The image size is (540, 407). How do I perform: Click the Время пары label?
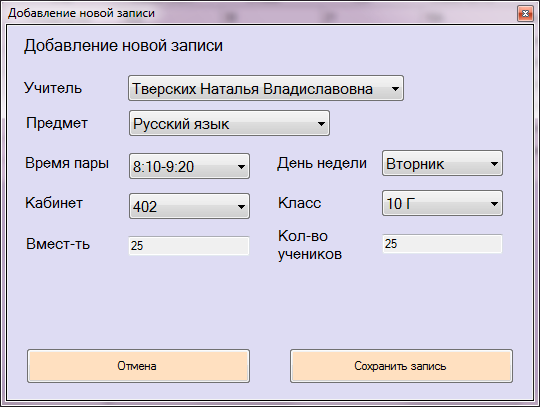67,163
